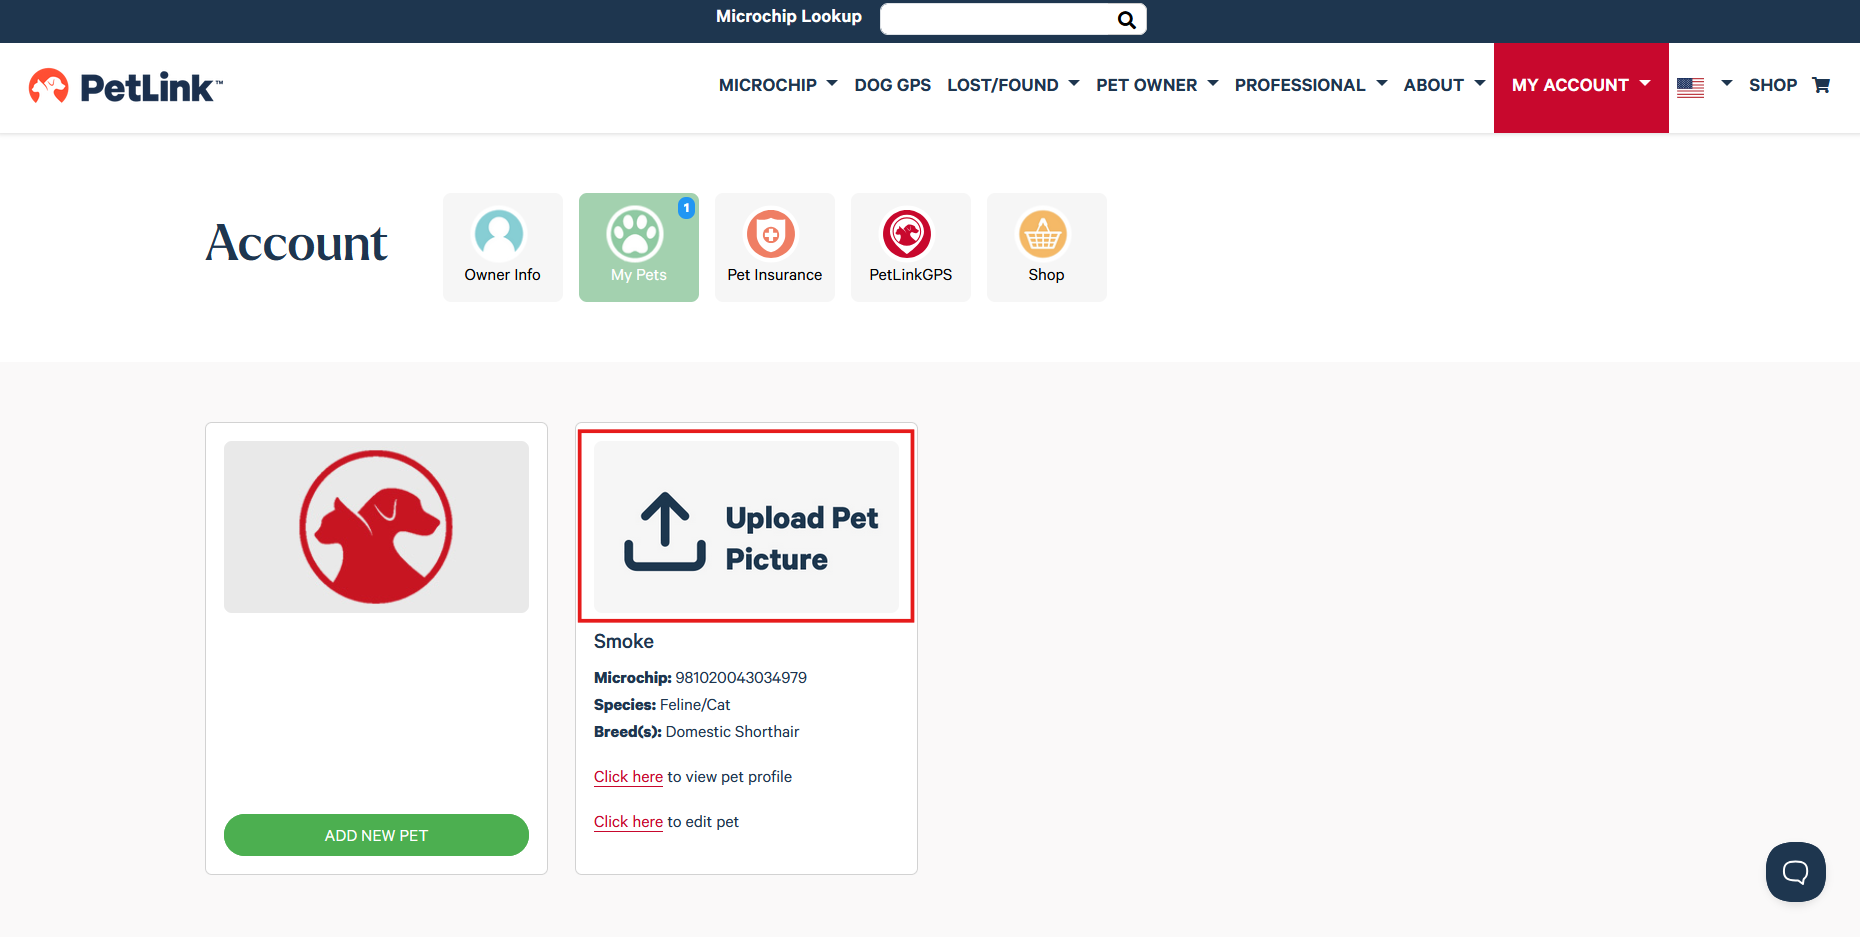
Task: Switch to the Owner Info tab
Action: (503, 247)
